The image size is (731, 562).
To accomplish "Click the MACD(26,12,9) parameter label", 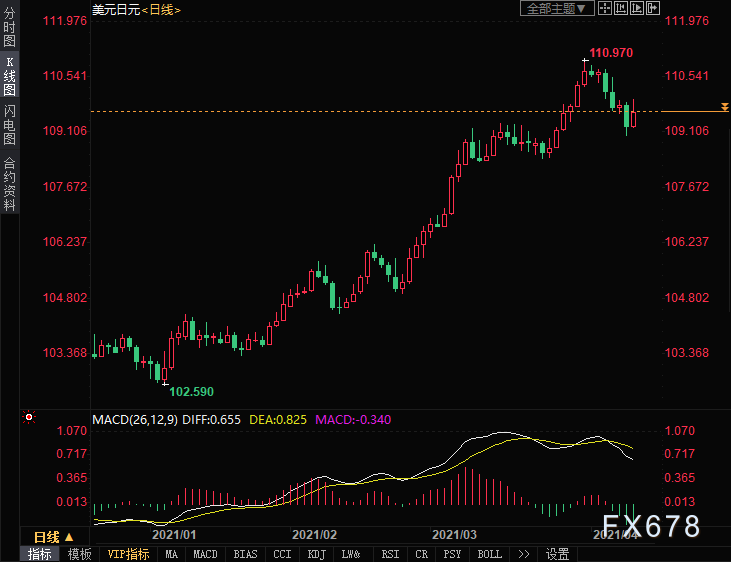I will pos(135,419).
